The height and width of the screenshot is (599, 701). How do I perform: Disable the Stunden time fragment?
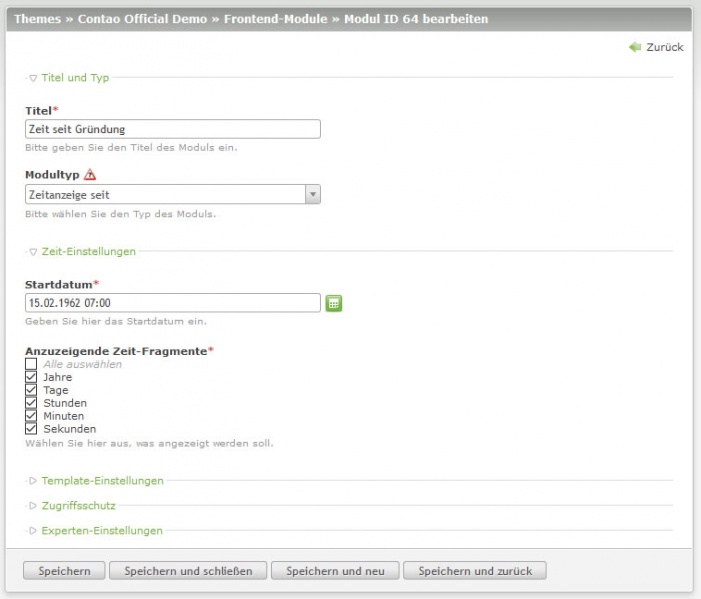pos(31,403)
